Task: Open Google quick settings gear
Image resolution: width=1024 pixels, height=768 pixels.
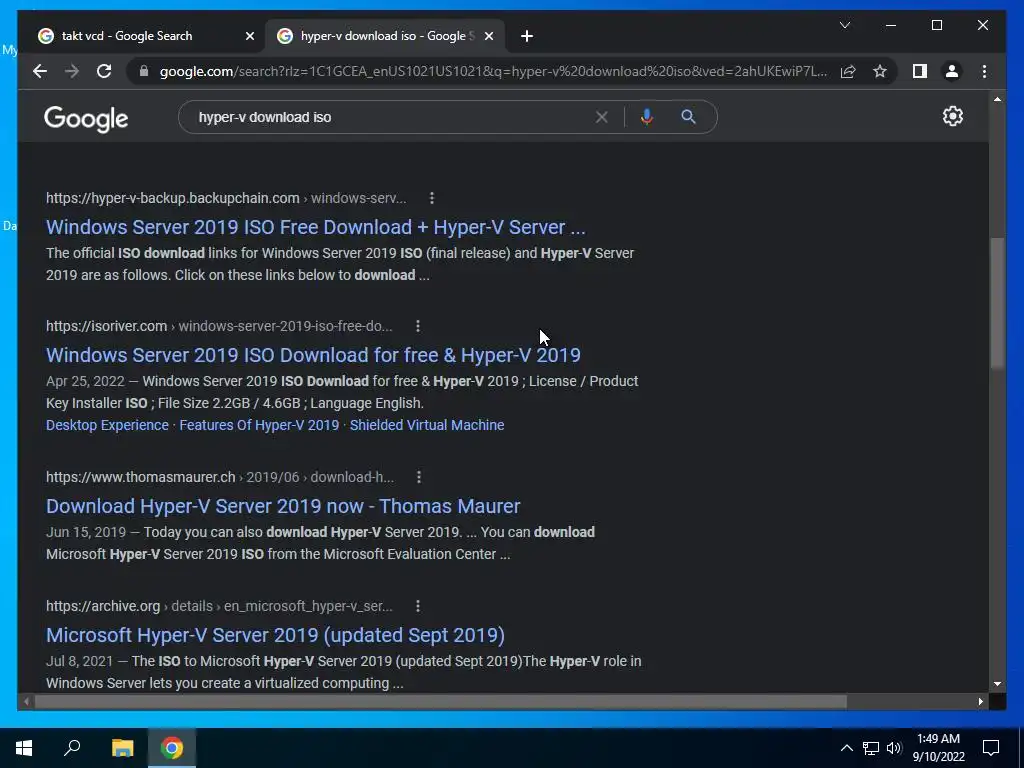Action: coord(952,116)
